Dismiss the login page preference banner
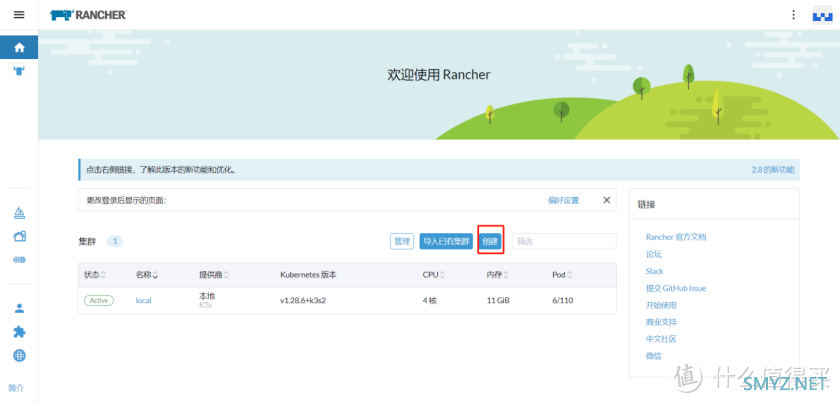840x403 pixels. [x=606, y=200]
